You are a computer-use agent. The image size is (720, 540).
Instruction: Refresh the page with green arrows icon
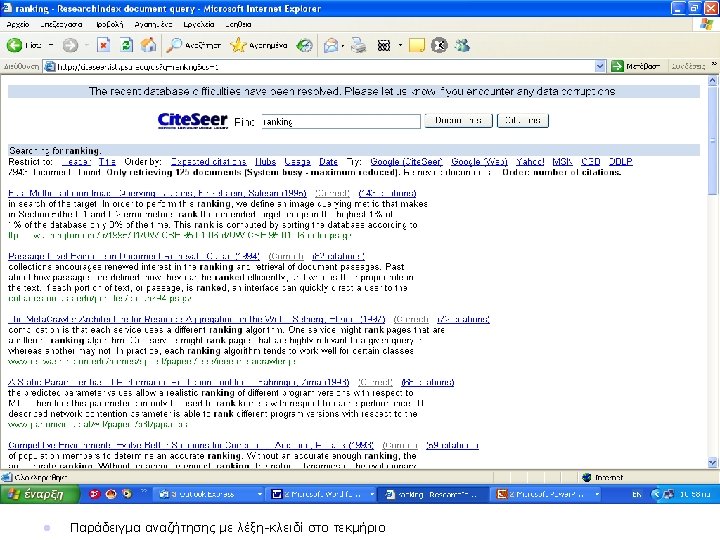(x=126, y=45)
